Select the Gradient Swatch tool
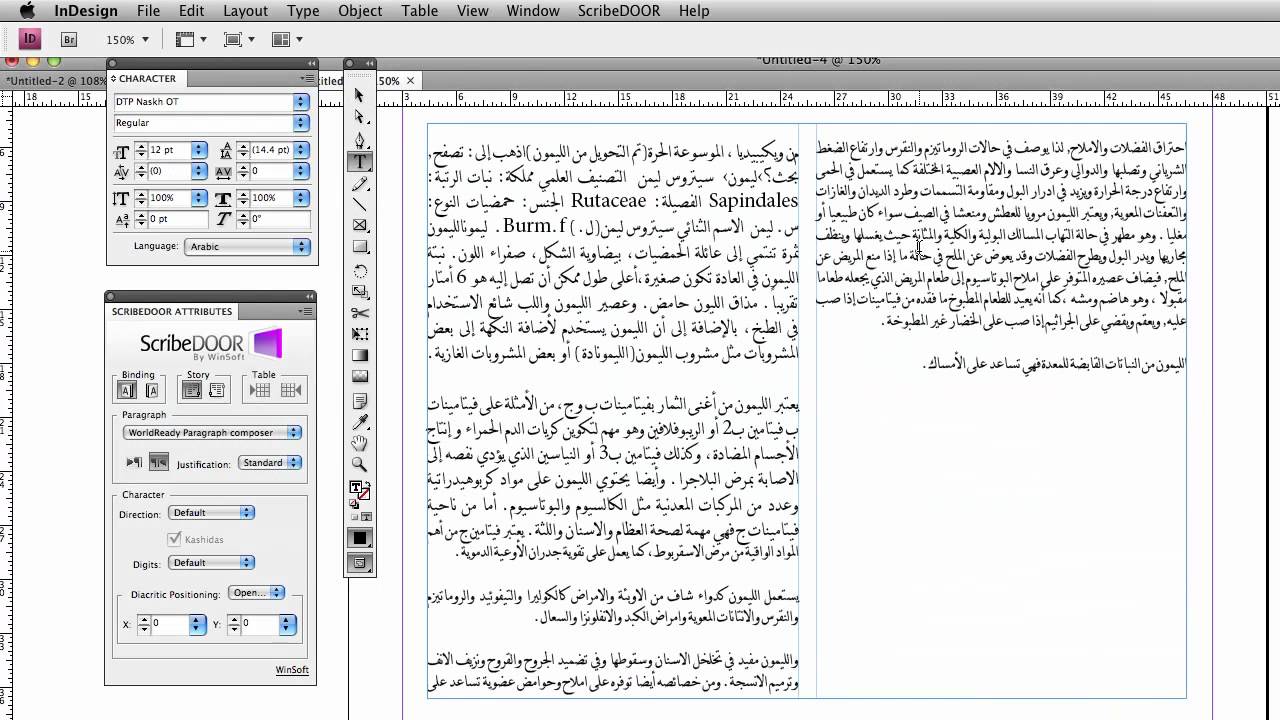This screenshot has height=720, width=1280. click(360, 355)
